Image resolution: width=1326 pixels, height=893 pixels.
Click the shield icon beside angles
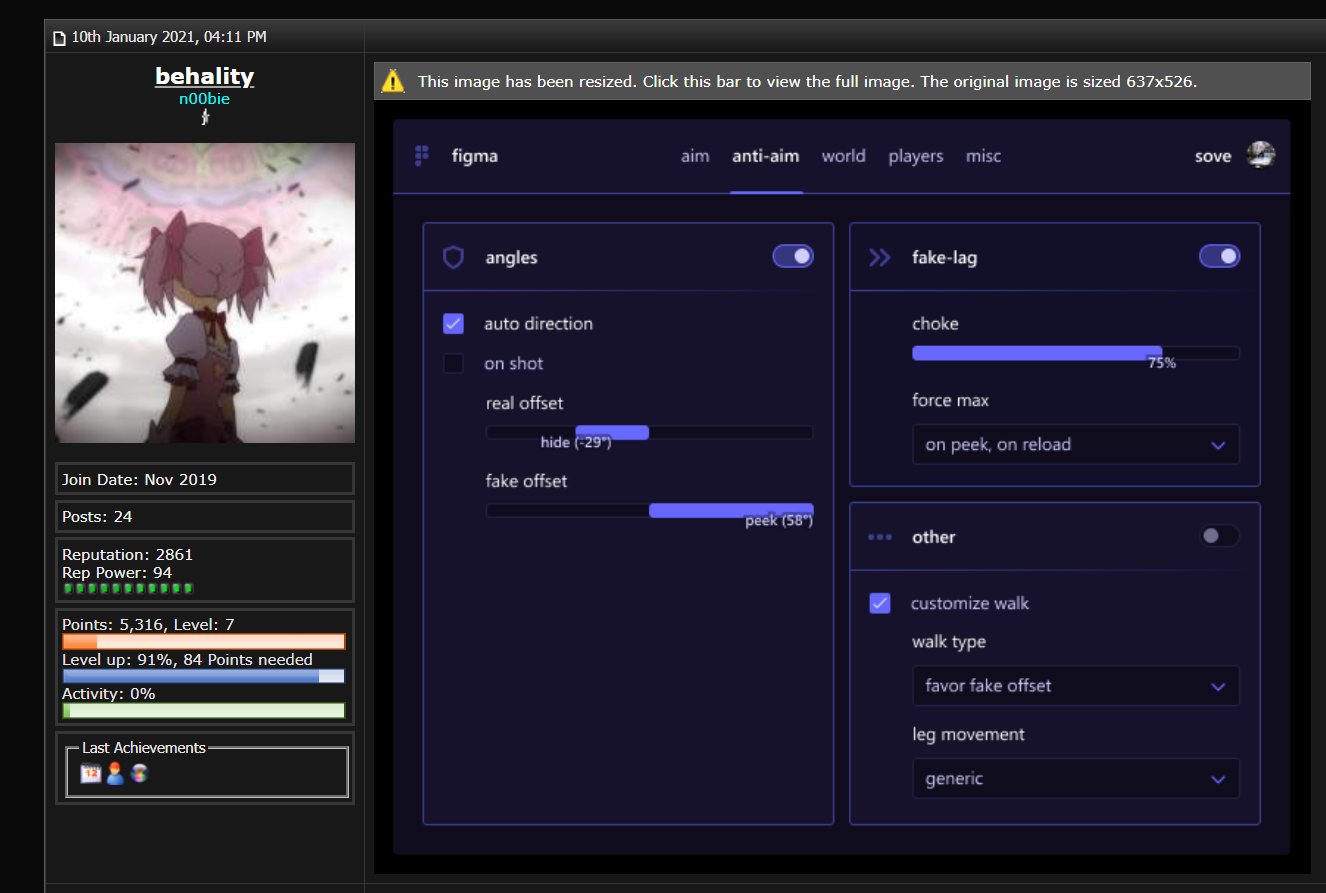(x=453, y=258)
